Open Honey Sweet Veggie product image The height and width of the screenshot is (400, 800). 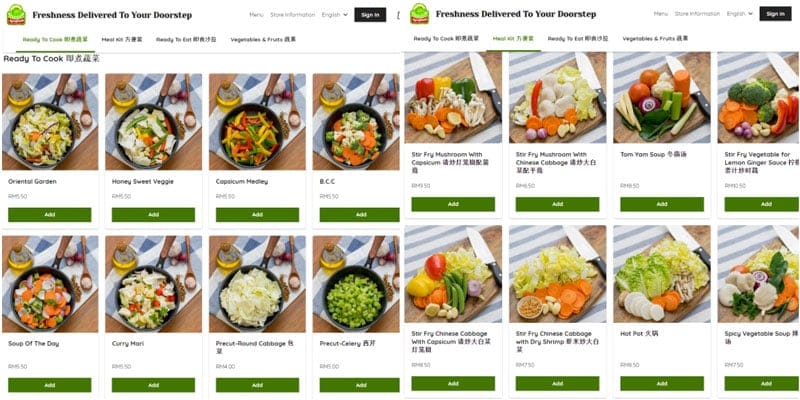(154, 122)
